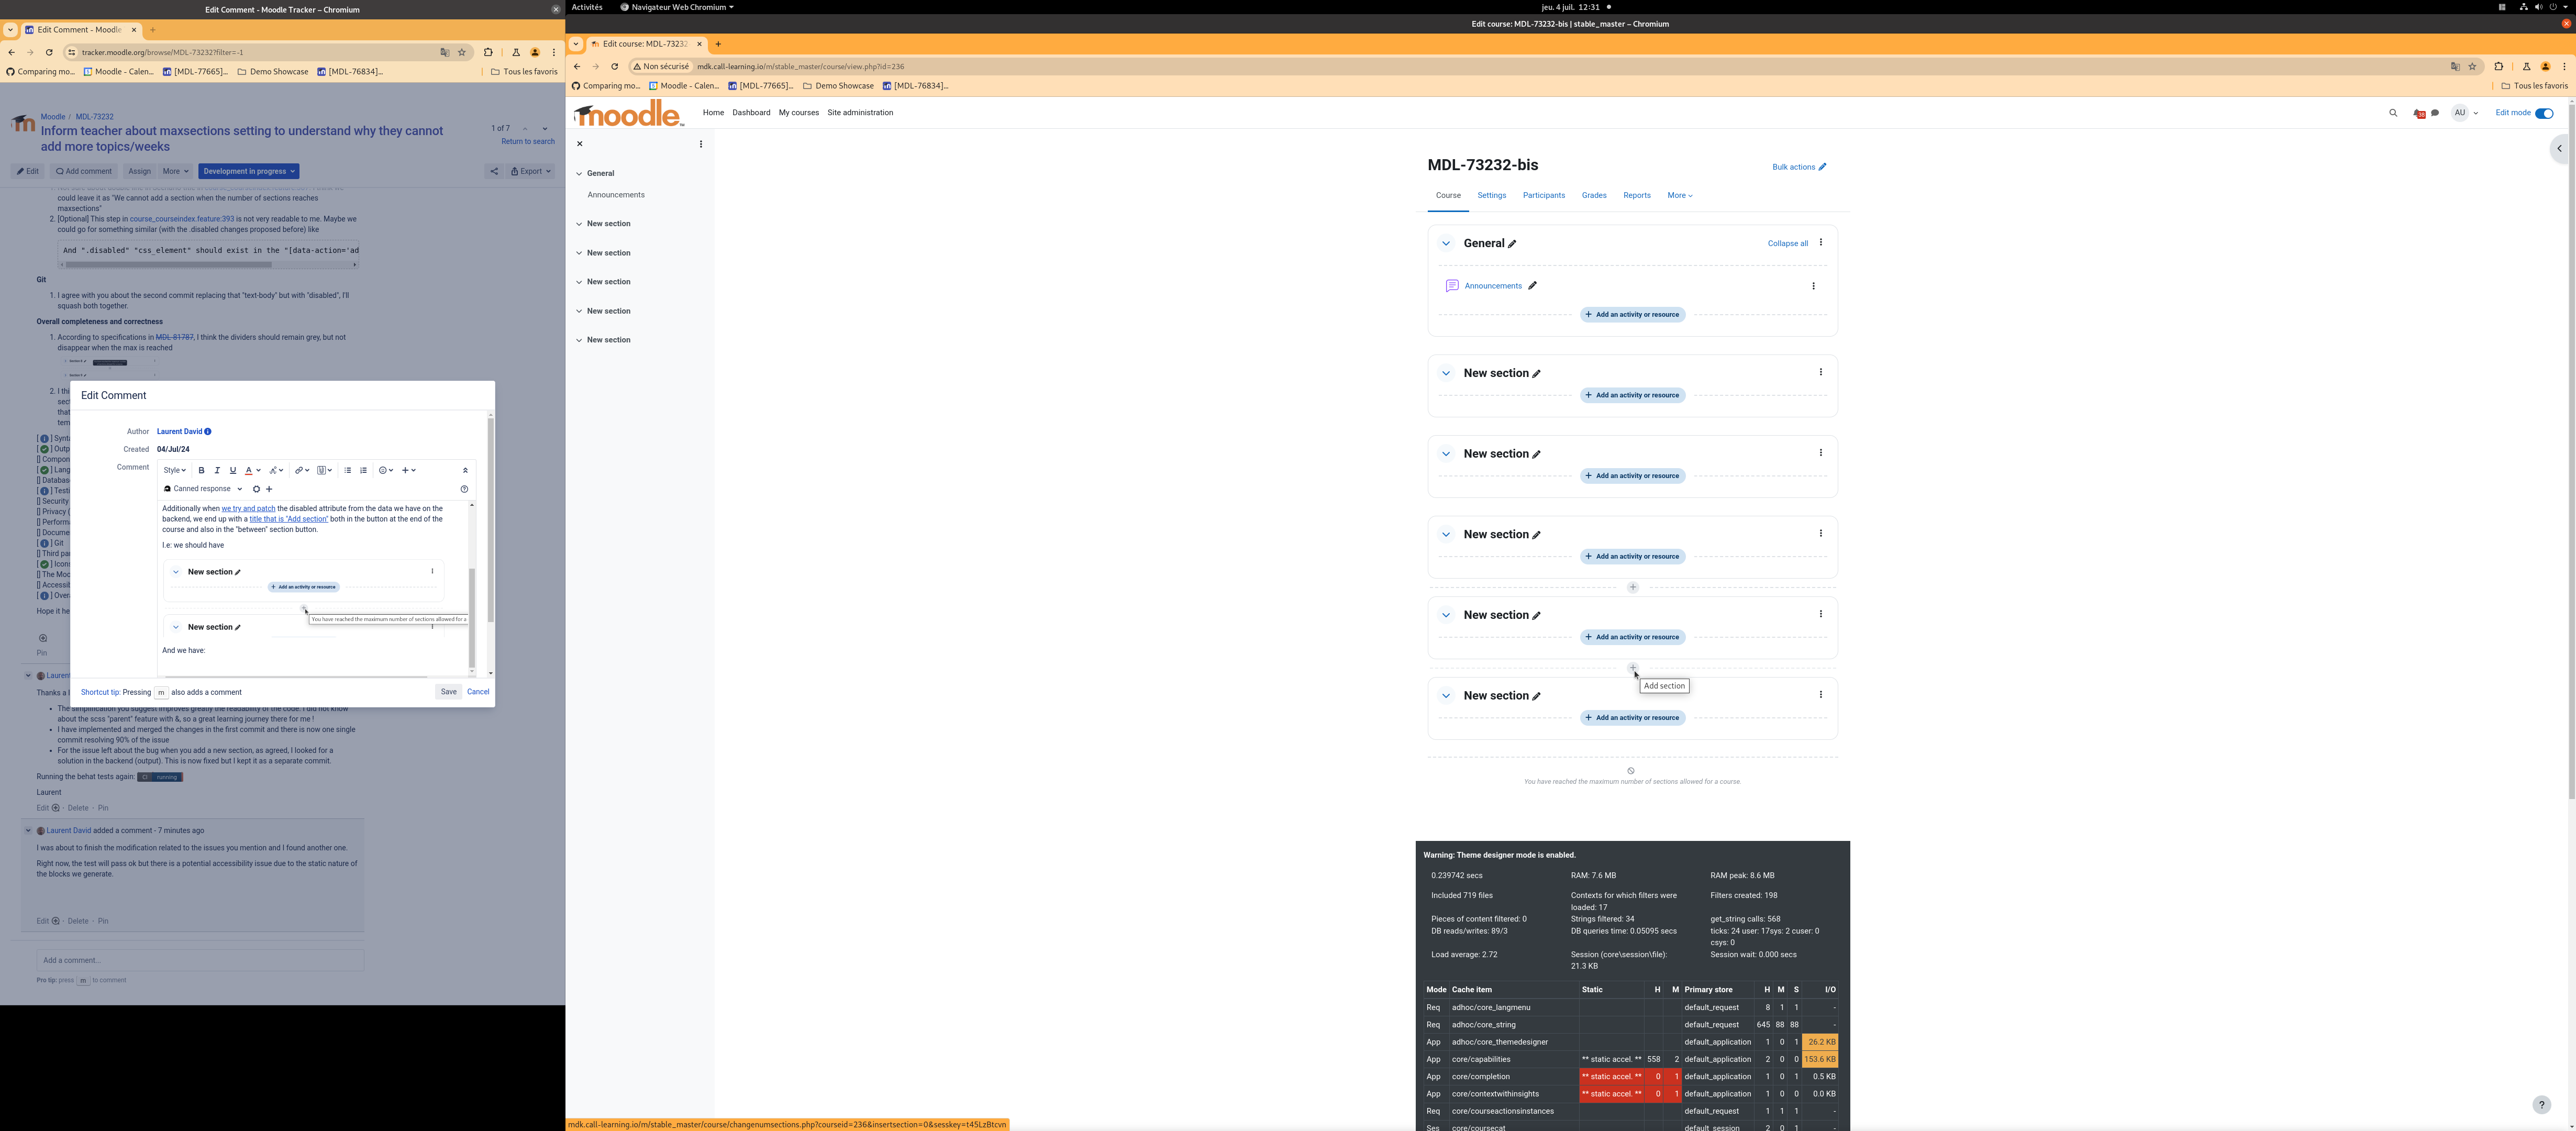Image resolution: width=2576 pixels, height=1131 pixels.
Task: Open the Style dropdown in comment editor
Action: (x=175, y=470)
